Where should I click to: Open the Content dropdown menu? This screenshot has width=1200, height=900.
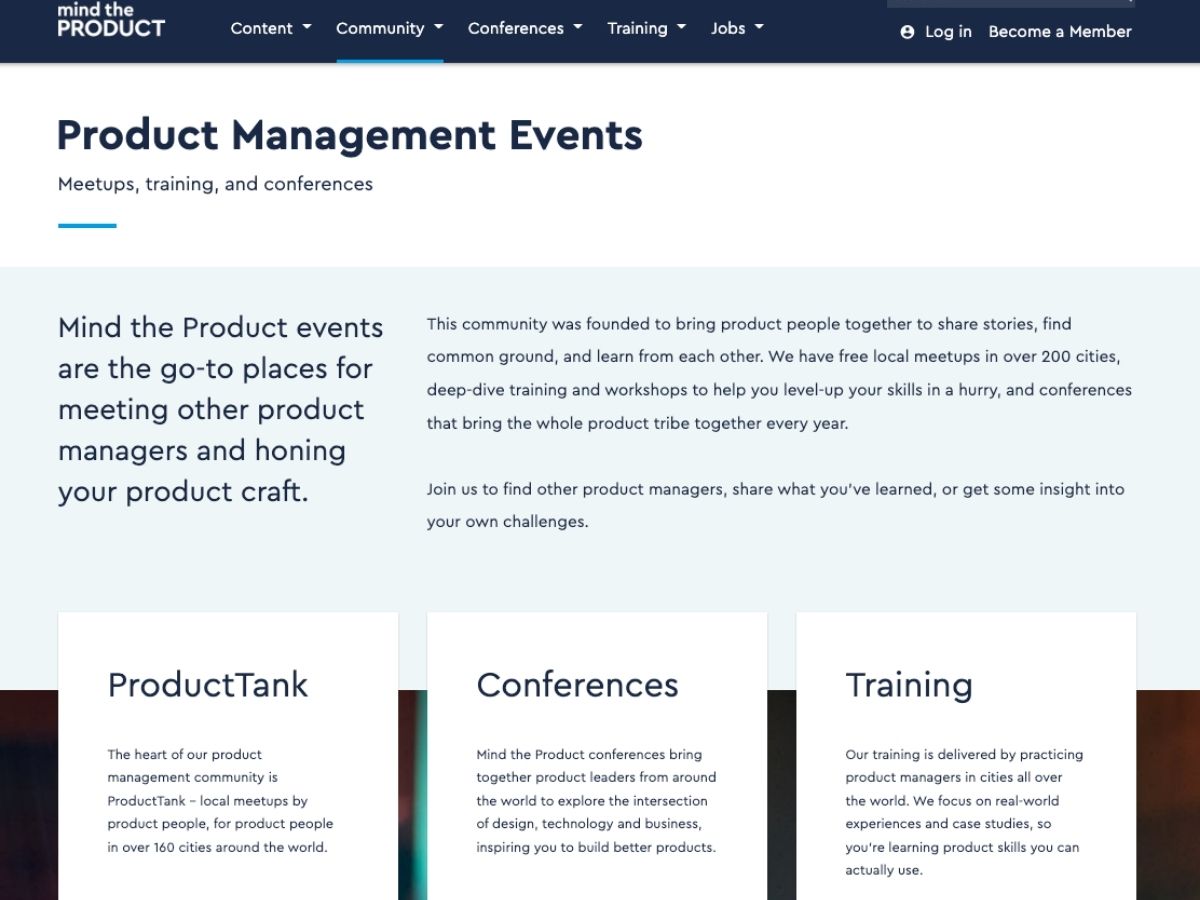(x=271, y=28)
